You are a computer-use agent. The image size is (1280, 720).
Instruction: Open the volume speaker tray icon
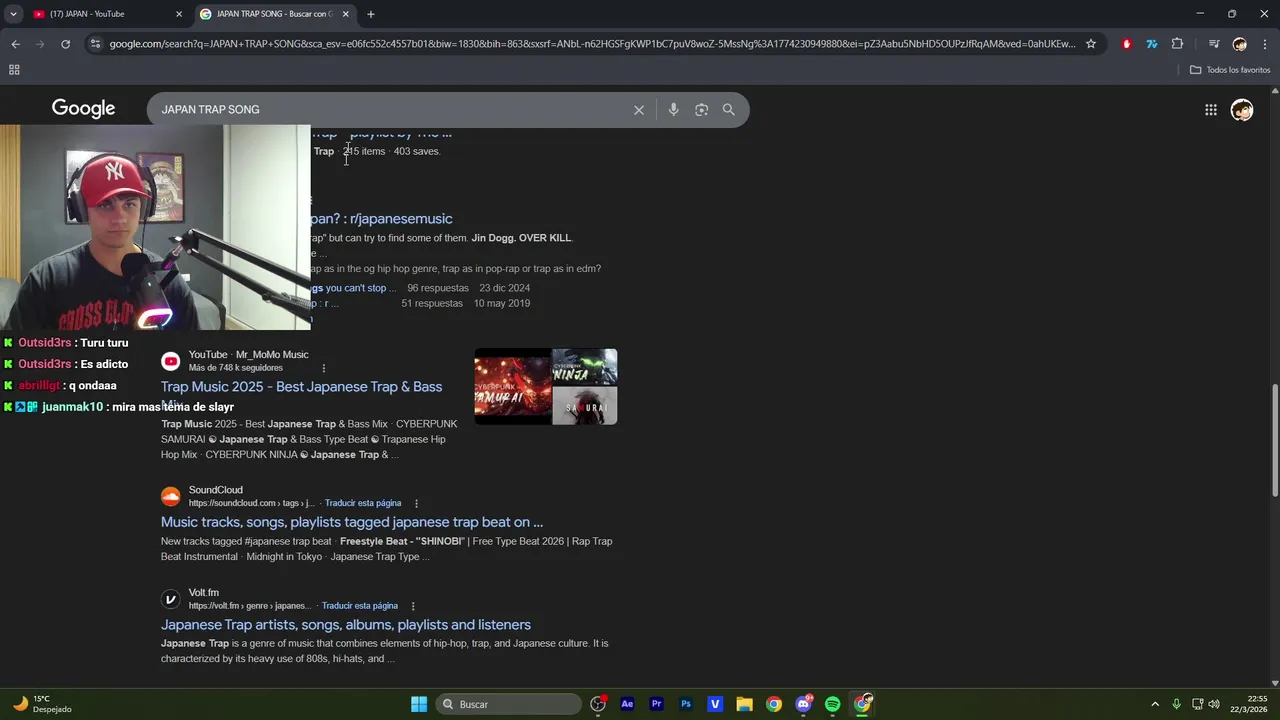[1213, 704]
